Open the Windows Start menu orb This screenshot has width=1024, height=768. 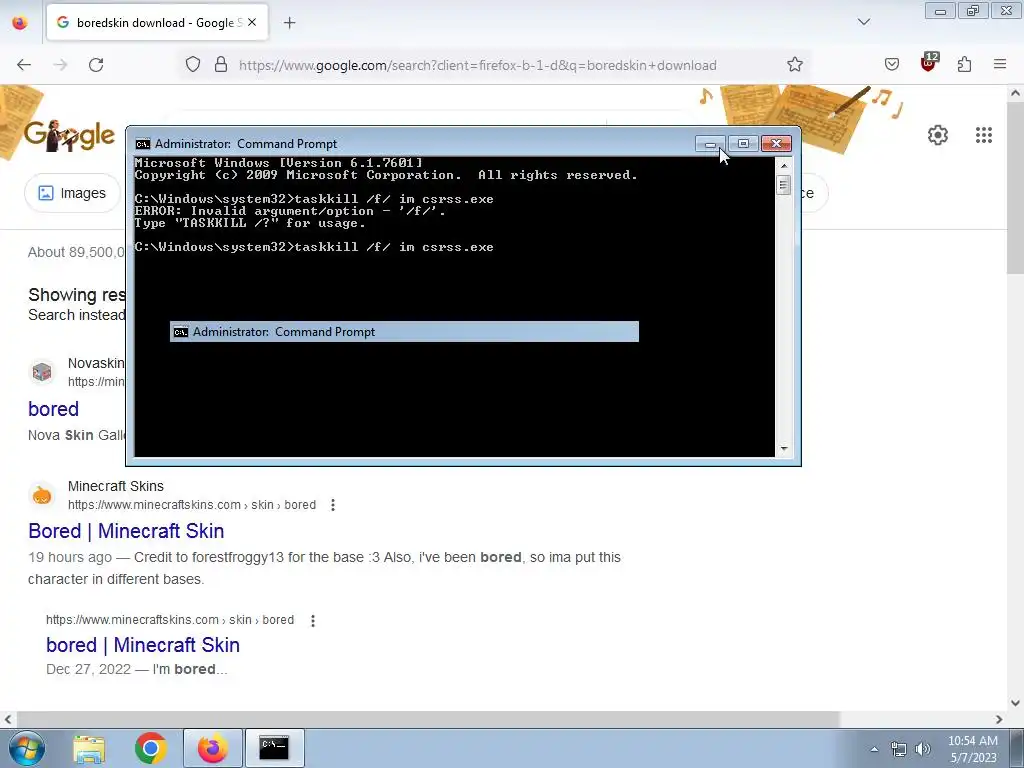click(27, 748)
